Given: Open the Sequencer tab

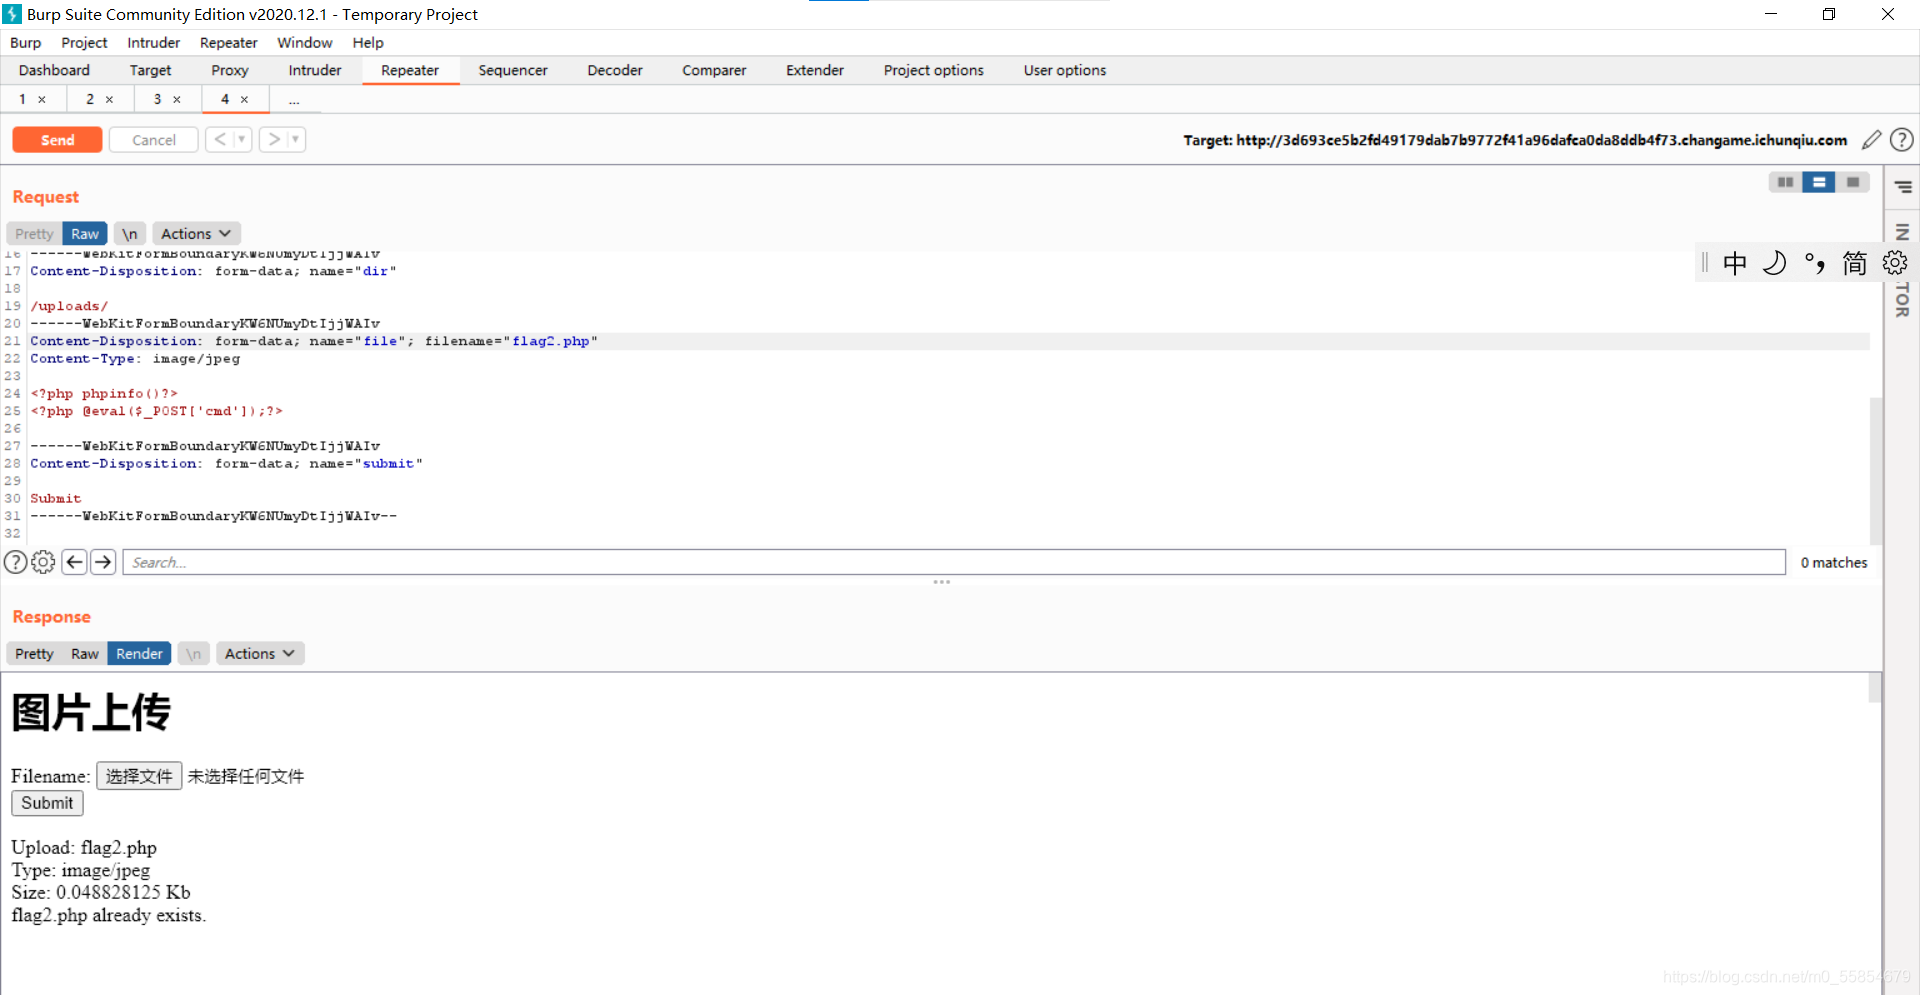Looking at the screenshot, I should [513, 70].
